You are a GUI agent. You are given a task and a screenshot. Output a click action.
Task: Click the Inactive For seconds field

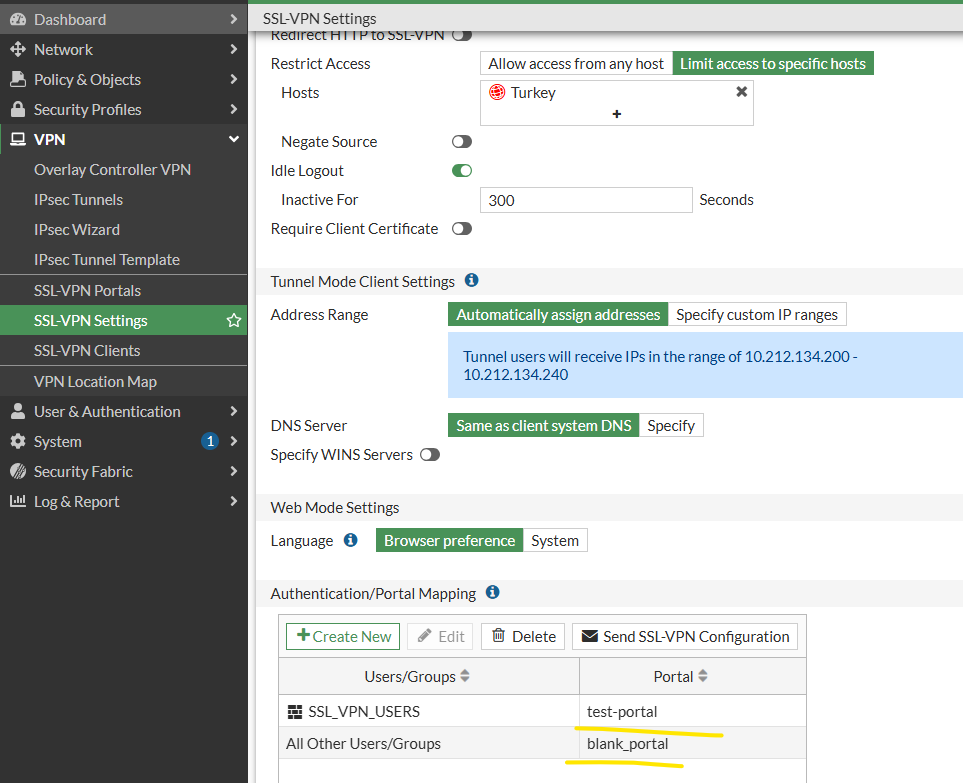586,200
